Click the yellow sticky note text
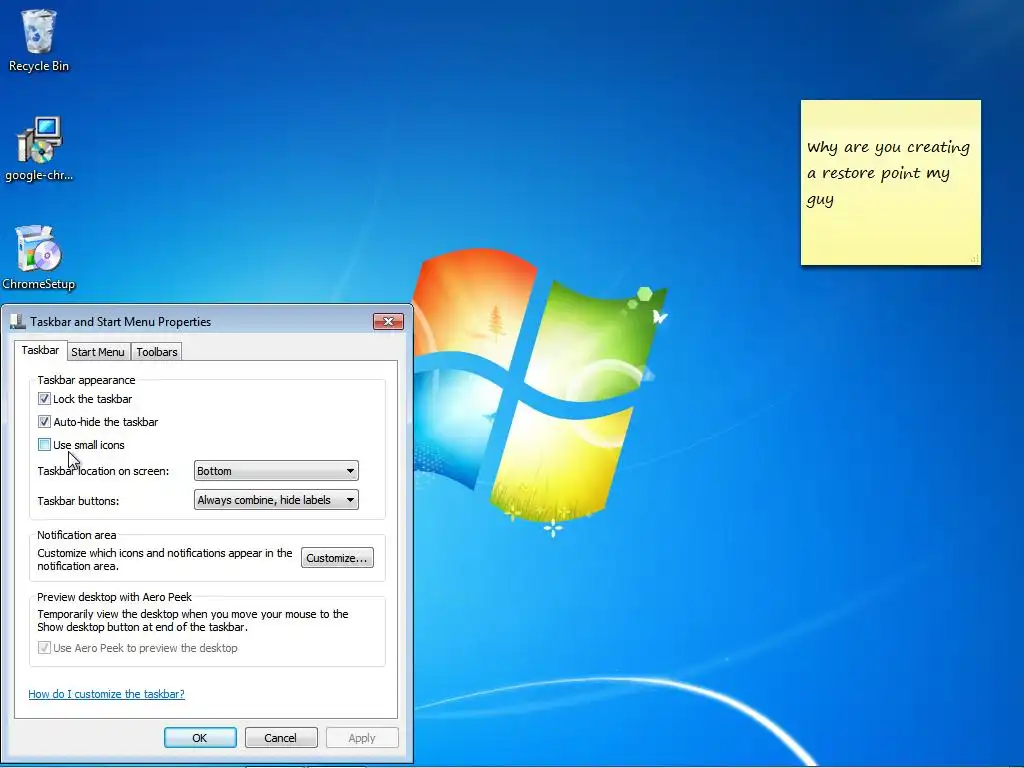Viewport: 1024px width, 768px height. pyautogui.click(x=888, y=173)
